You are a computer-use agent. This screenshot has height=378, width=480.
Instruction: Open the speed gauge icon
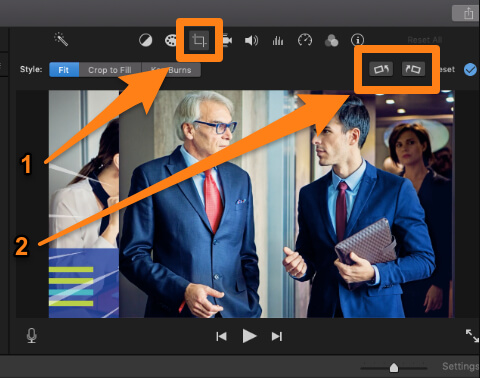(305, 40)
